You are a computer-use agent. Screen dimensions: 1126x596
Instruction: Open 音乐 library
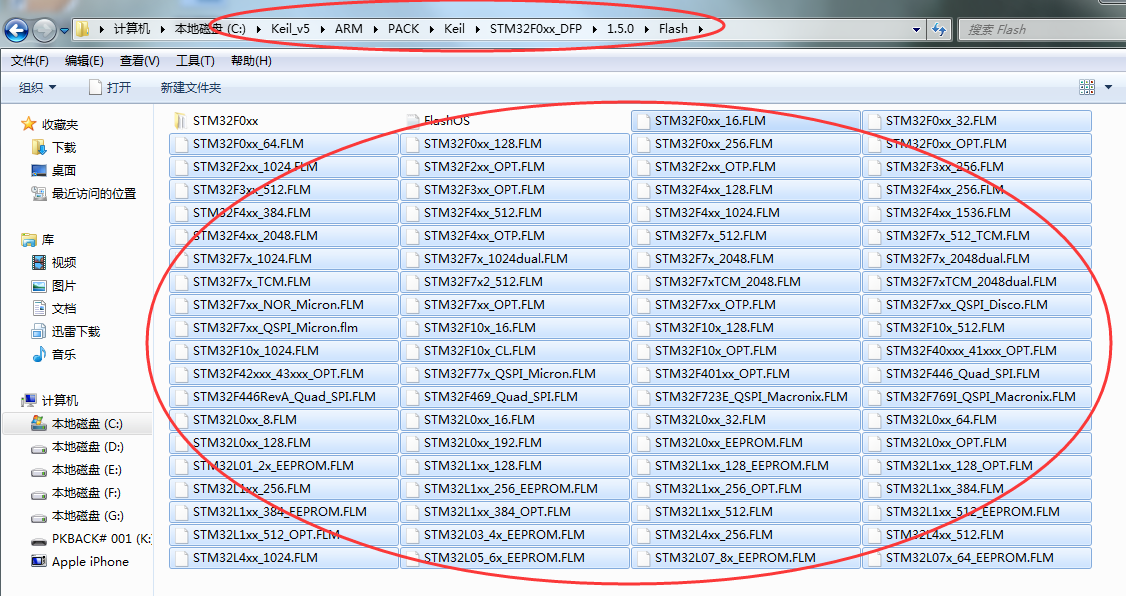(55, 354)
